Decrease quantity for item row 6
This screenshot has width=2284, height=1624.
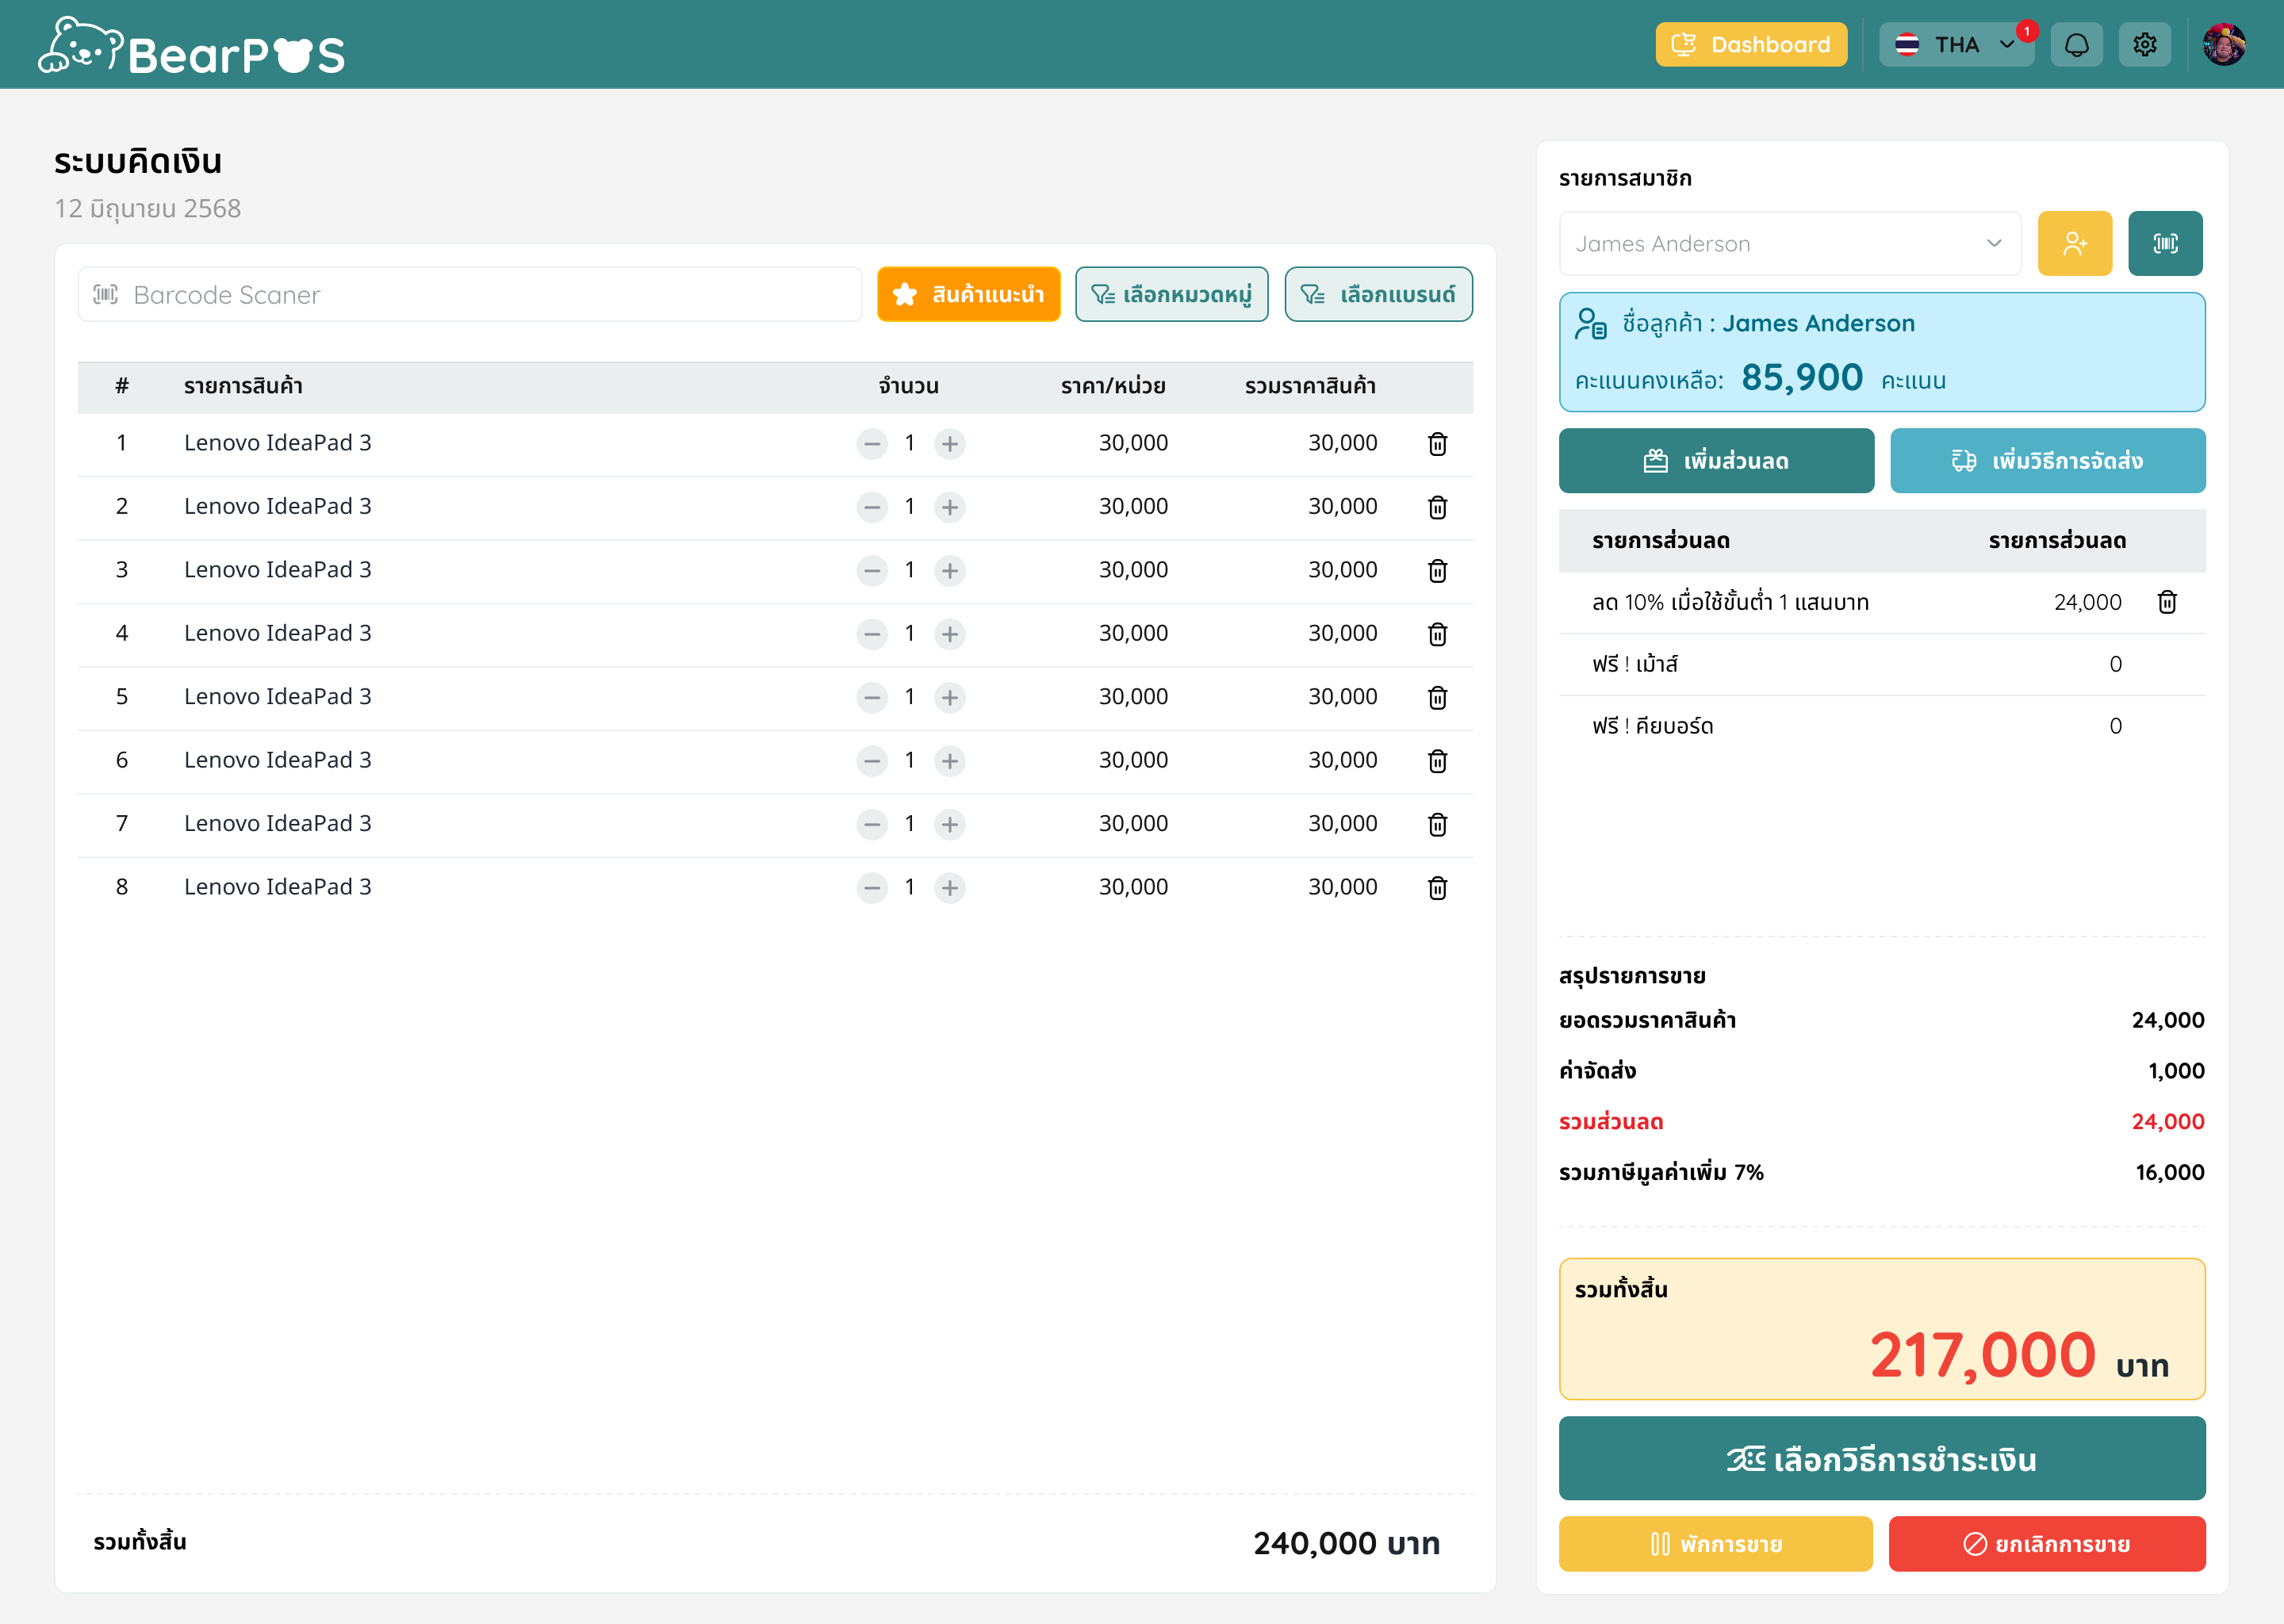(872, 761)
